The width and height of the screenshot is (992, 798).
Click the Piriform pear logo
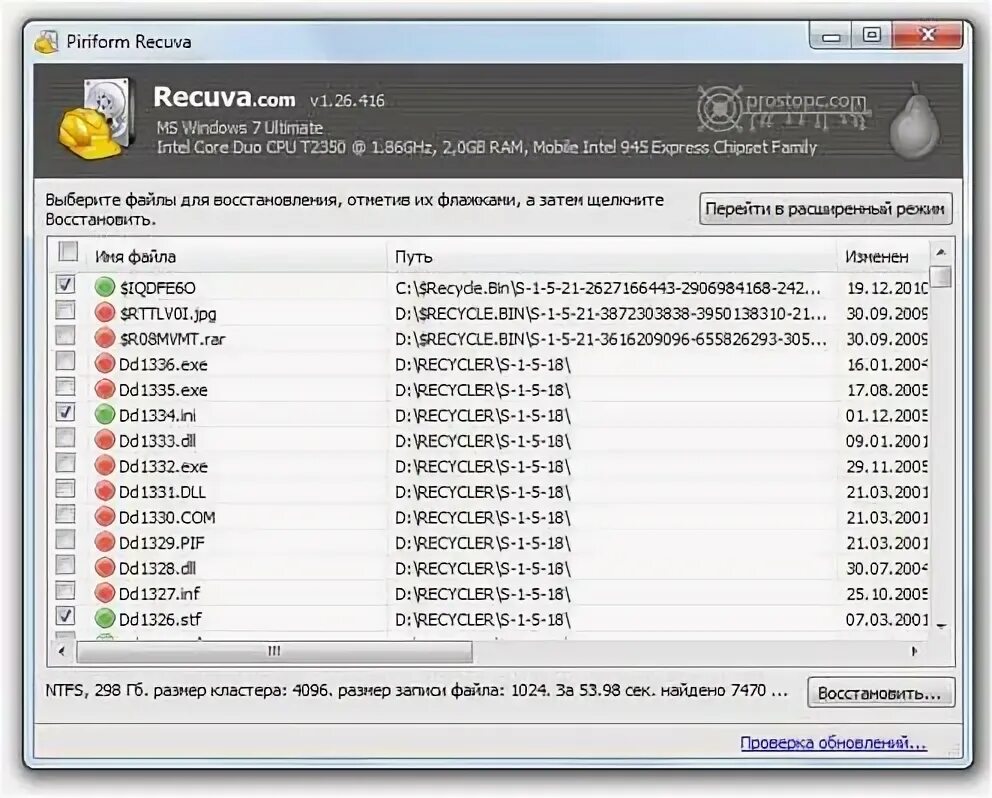pos(914,124)
